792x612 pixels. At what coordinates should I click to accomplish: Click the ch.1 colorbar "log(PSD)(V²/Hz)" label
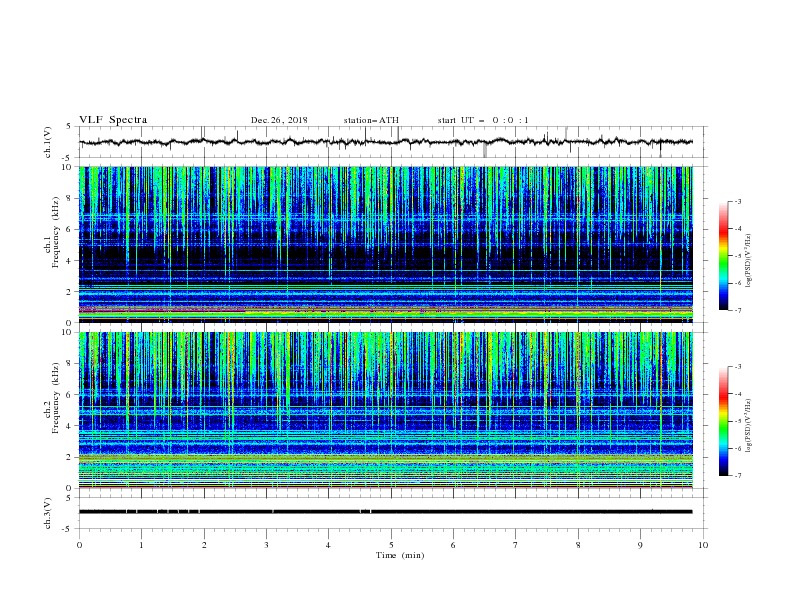pos(749,261)
